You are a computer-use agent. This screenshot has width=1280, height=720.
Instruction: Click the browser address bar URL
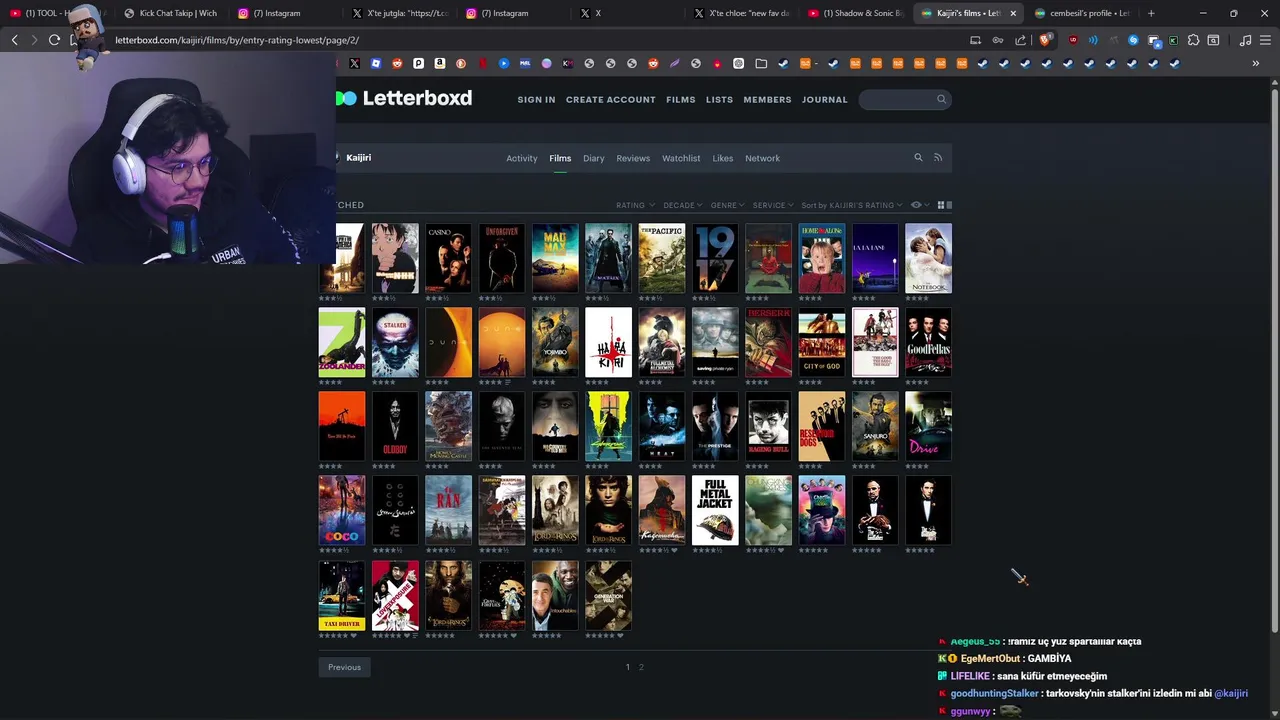click(x=237, y=40)
